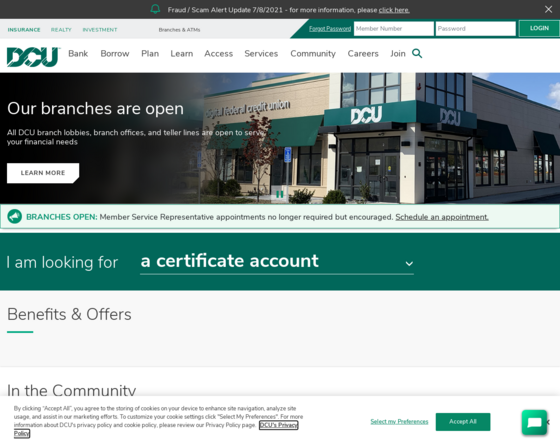The image size is (560, 448).
Task: Open the Services menu
Action: click(x=261, y=54)
